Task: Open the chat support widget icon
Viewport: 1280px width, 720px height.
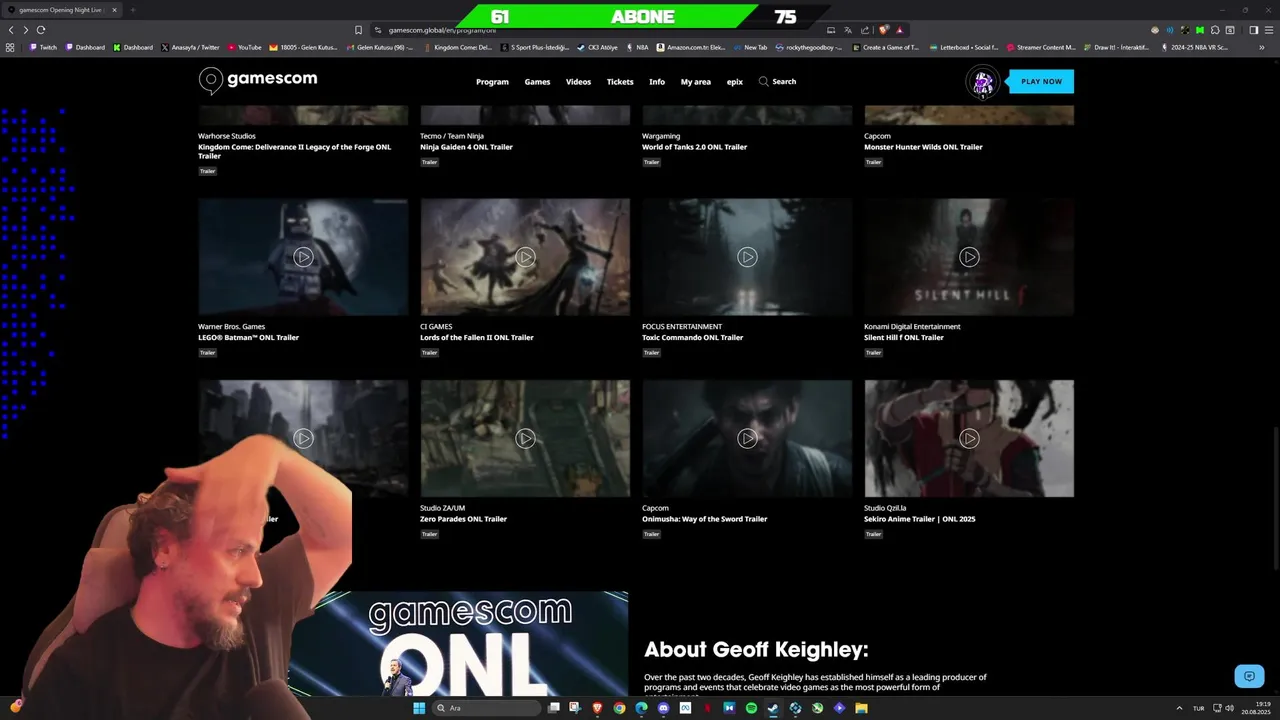Action: (1249, 677)
